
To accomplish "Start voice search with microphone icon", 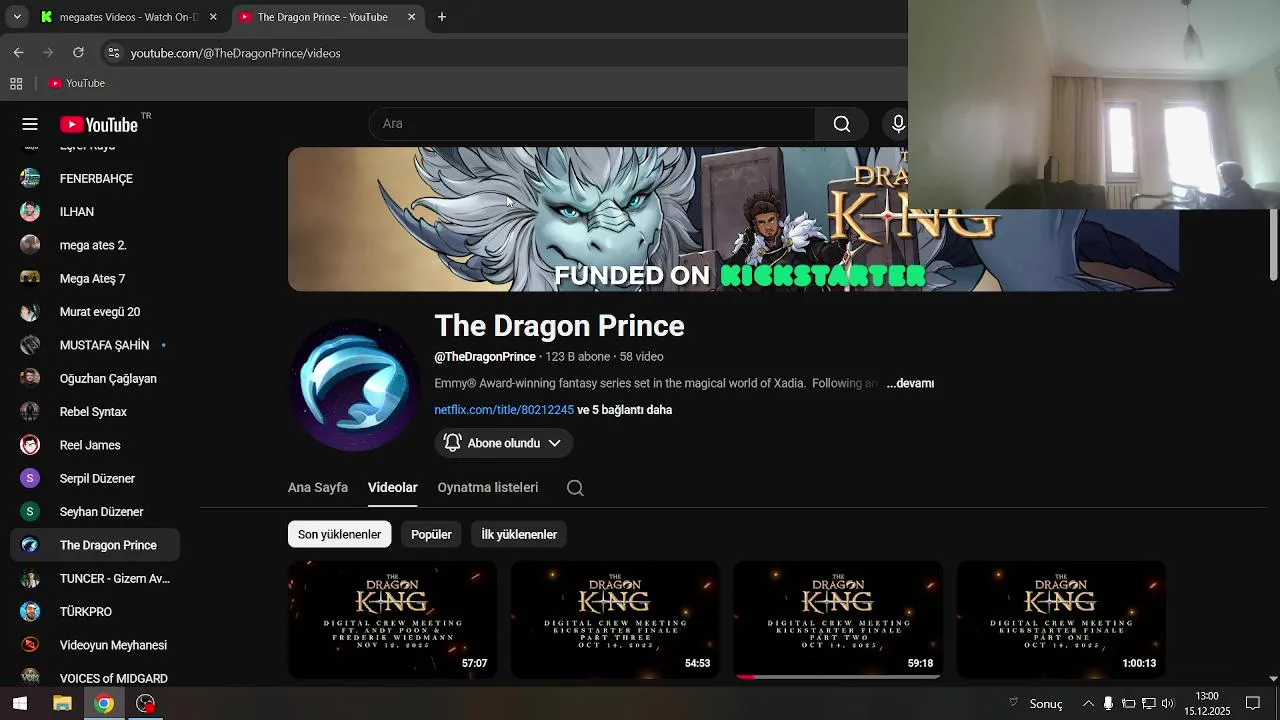I will tap(898, 124).
